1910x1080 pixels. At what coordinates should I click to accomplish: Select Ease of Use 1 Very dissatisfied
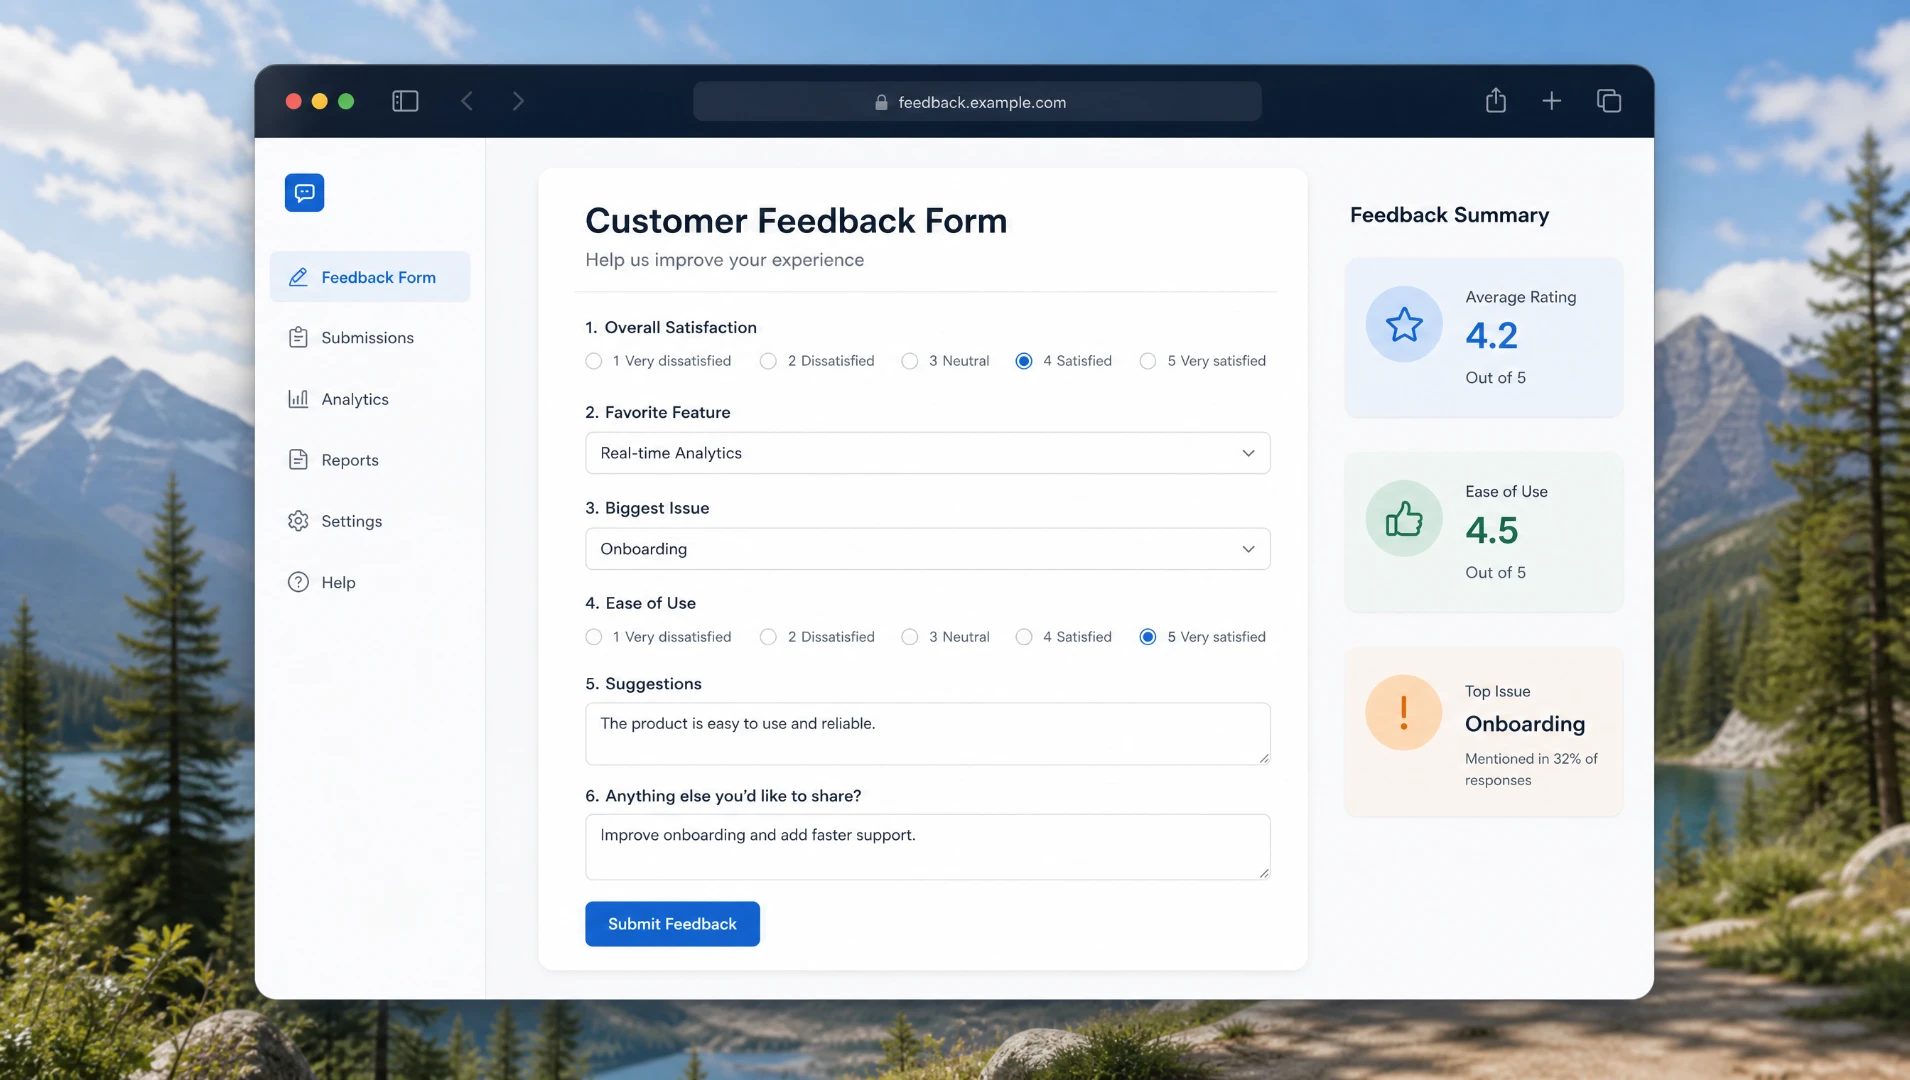click(x=594, y=637)
